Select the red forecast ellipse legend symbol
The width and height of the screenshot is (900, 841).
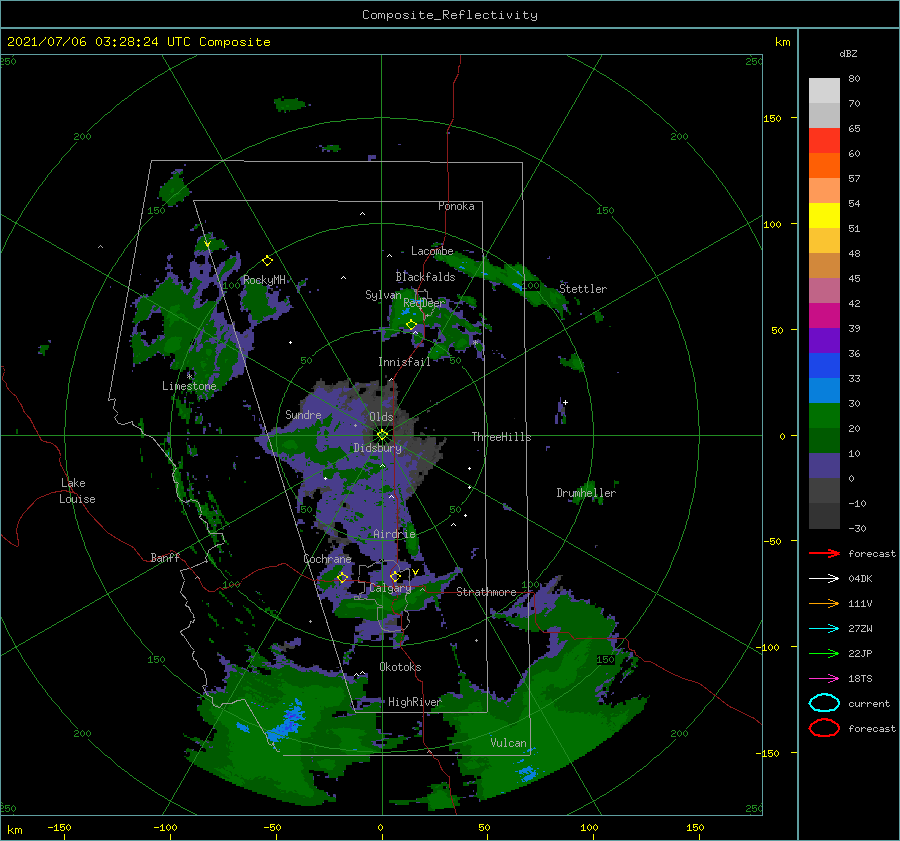(x=824, y=728)
